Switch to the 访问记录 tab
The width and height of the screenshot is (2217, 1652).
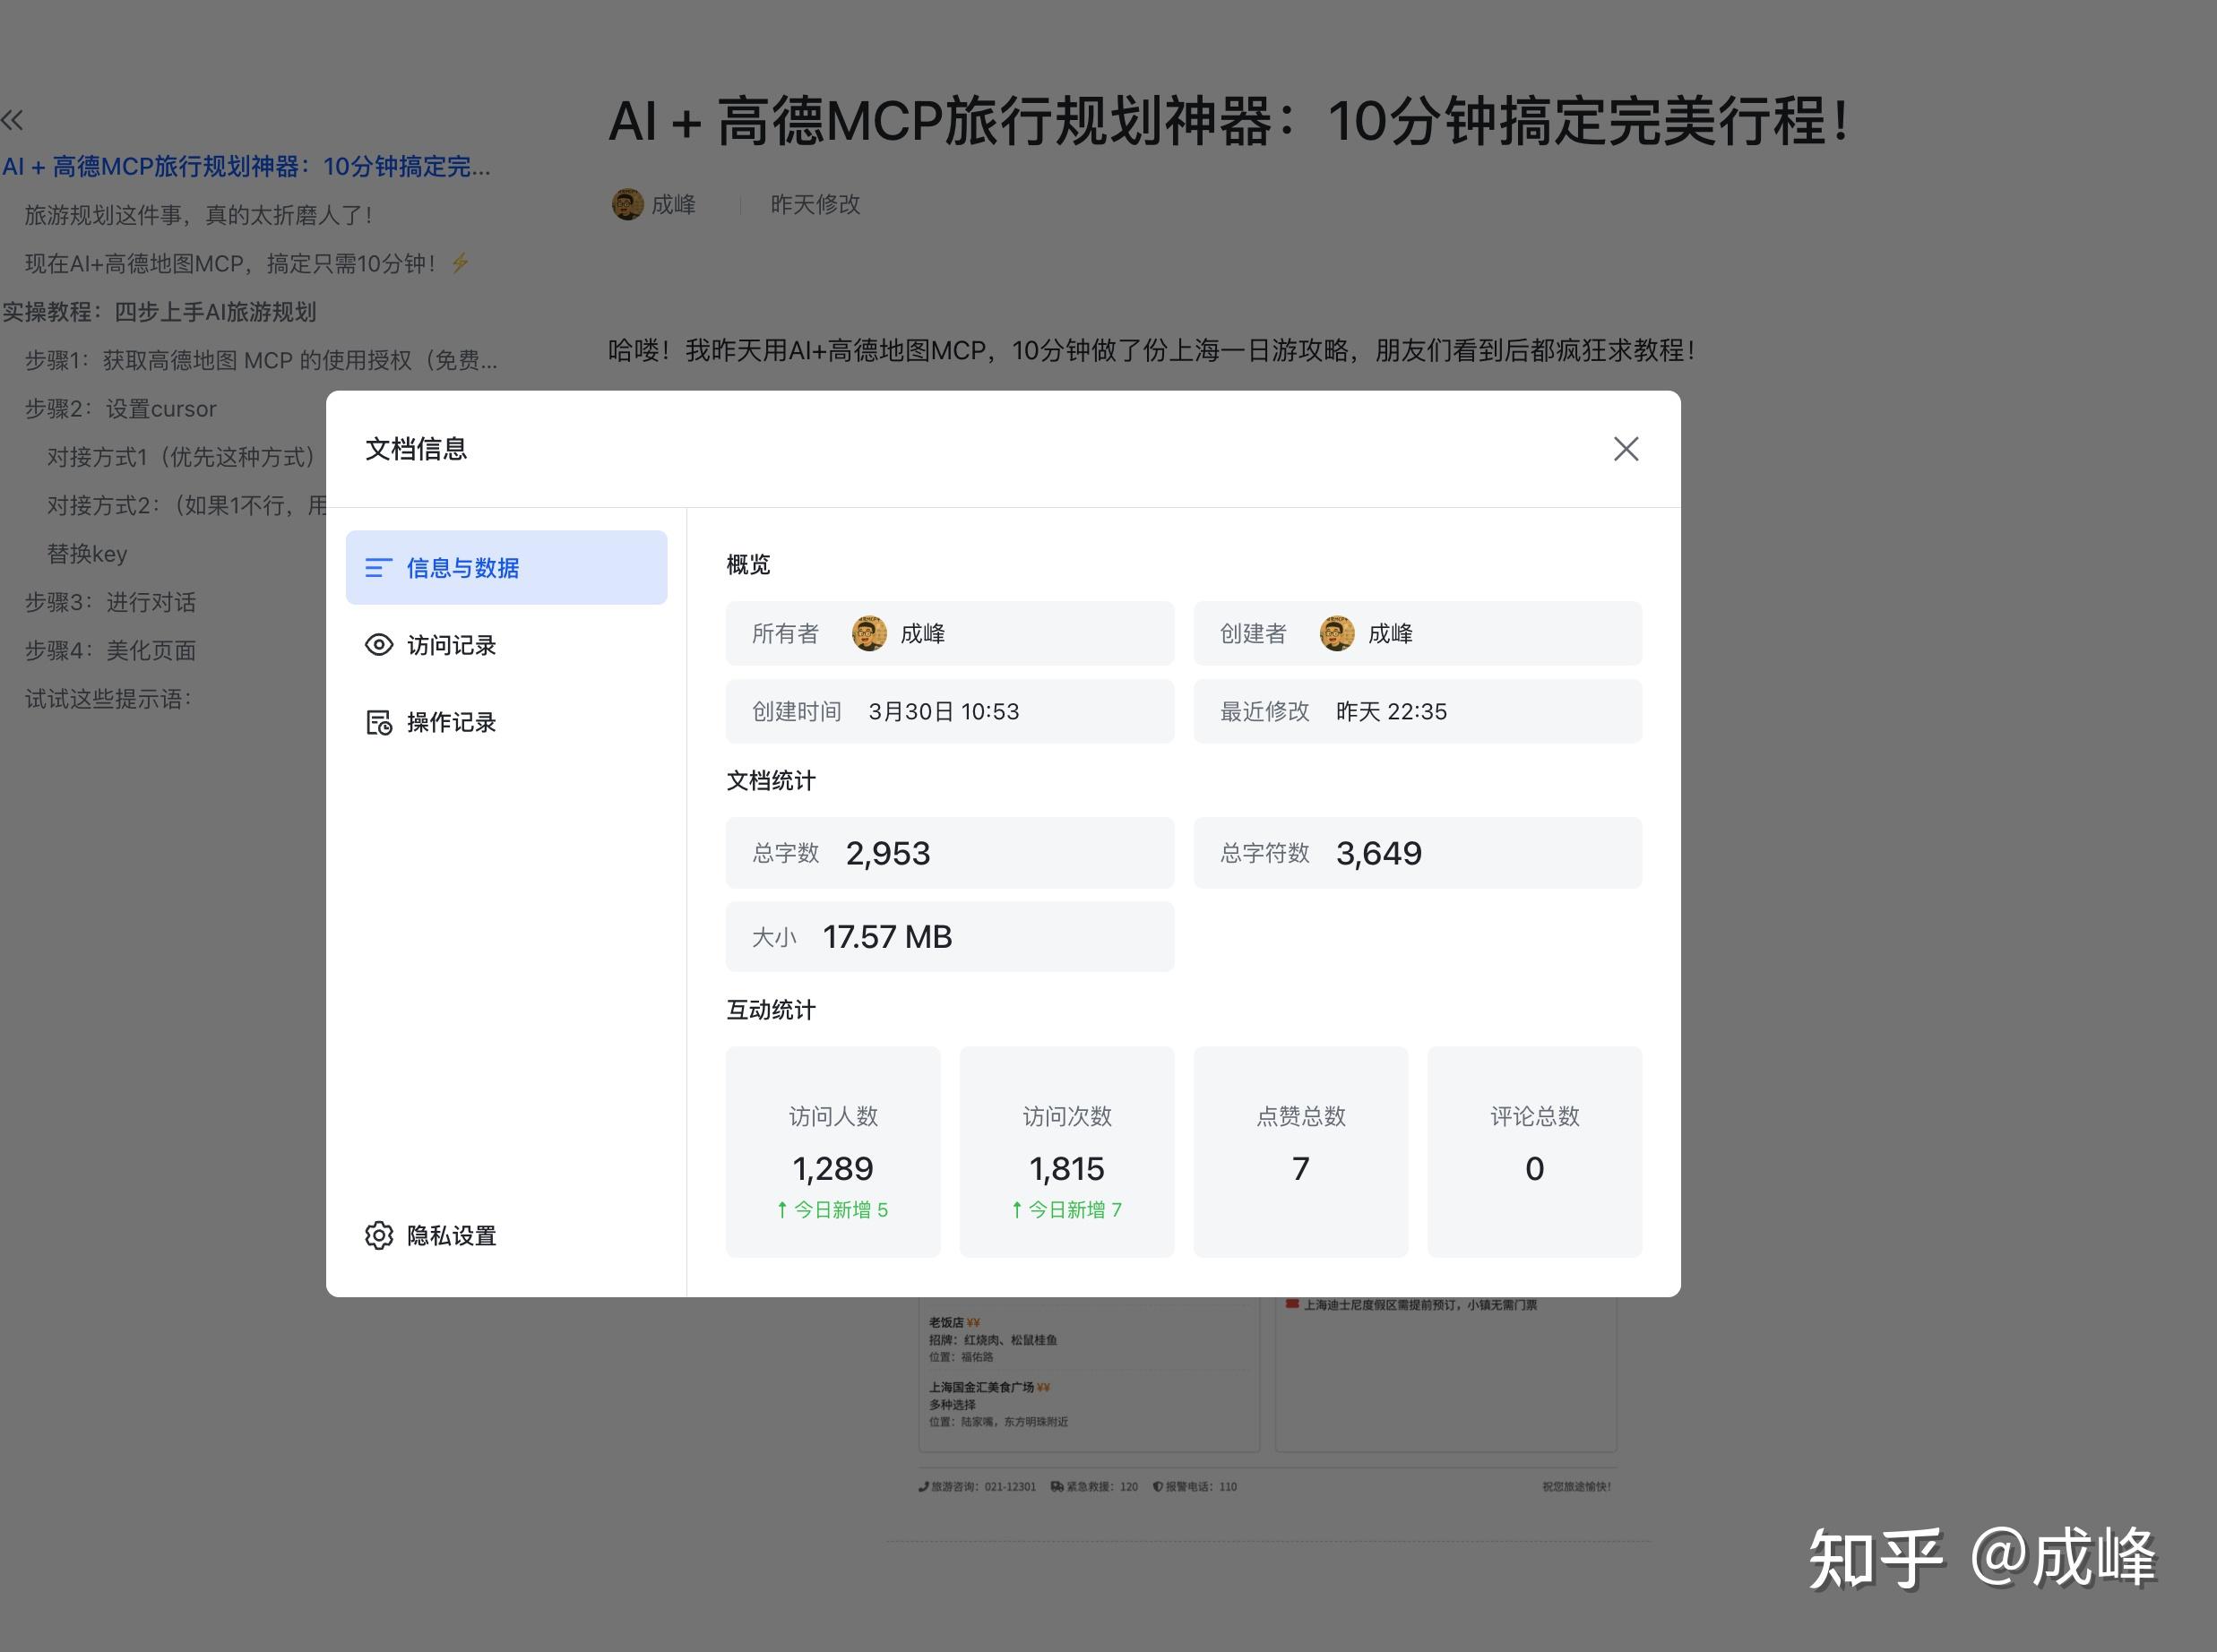pos(450,645)
